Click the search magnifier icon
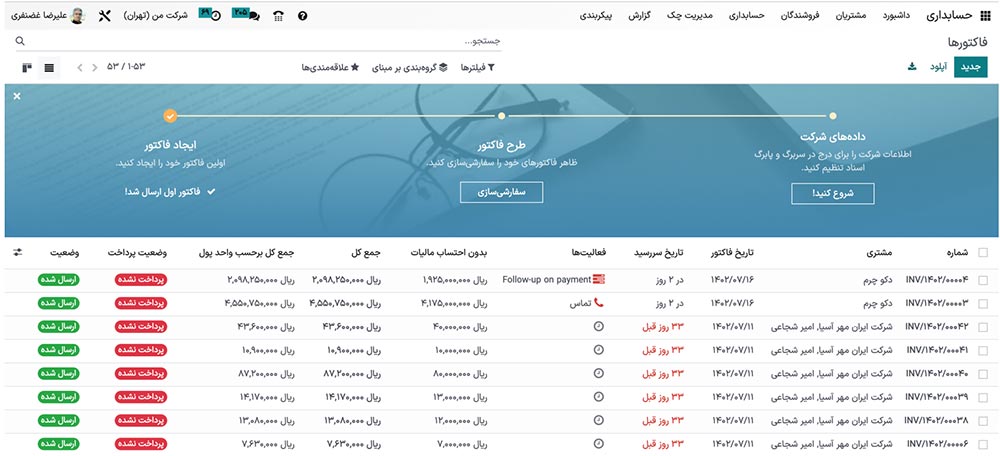Image resolution: width=1000 pixels, height=456 pixels. [20, 41]
